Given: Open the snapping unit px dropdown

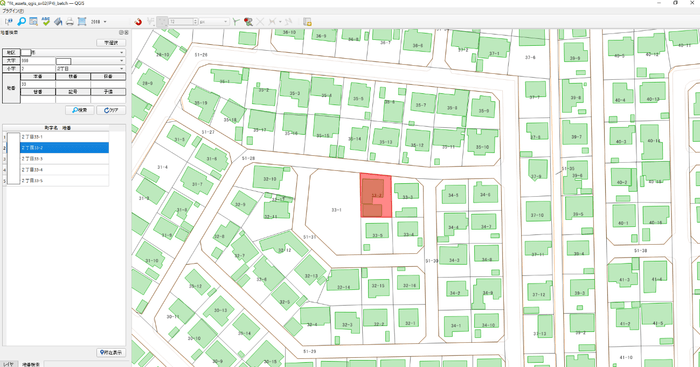Looking at the screenshot, I should pos(214,21).
